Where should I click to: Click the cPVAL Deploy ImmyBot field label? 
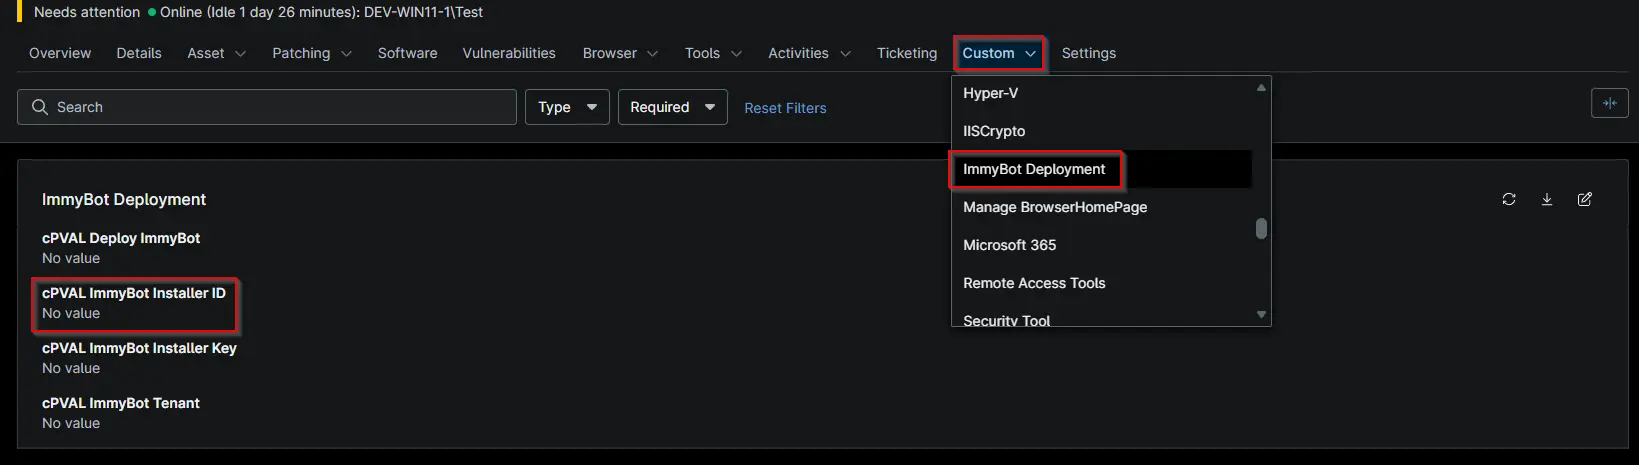121,238
